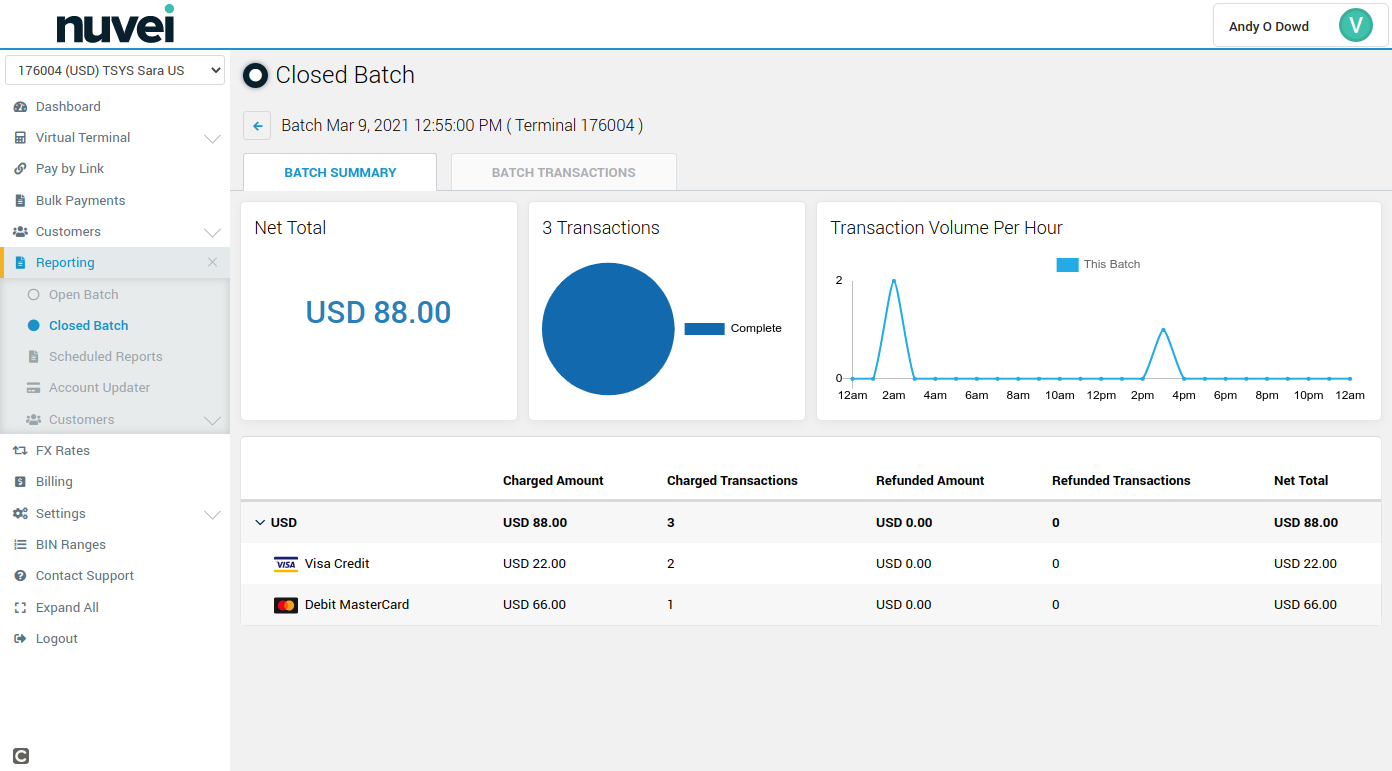Click the FX Rates exchange icon
Image resolution: width=1392 pixels, height=771 pixels.
pos(20,451)
